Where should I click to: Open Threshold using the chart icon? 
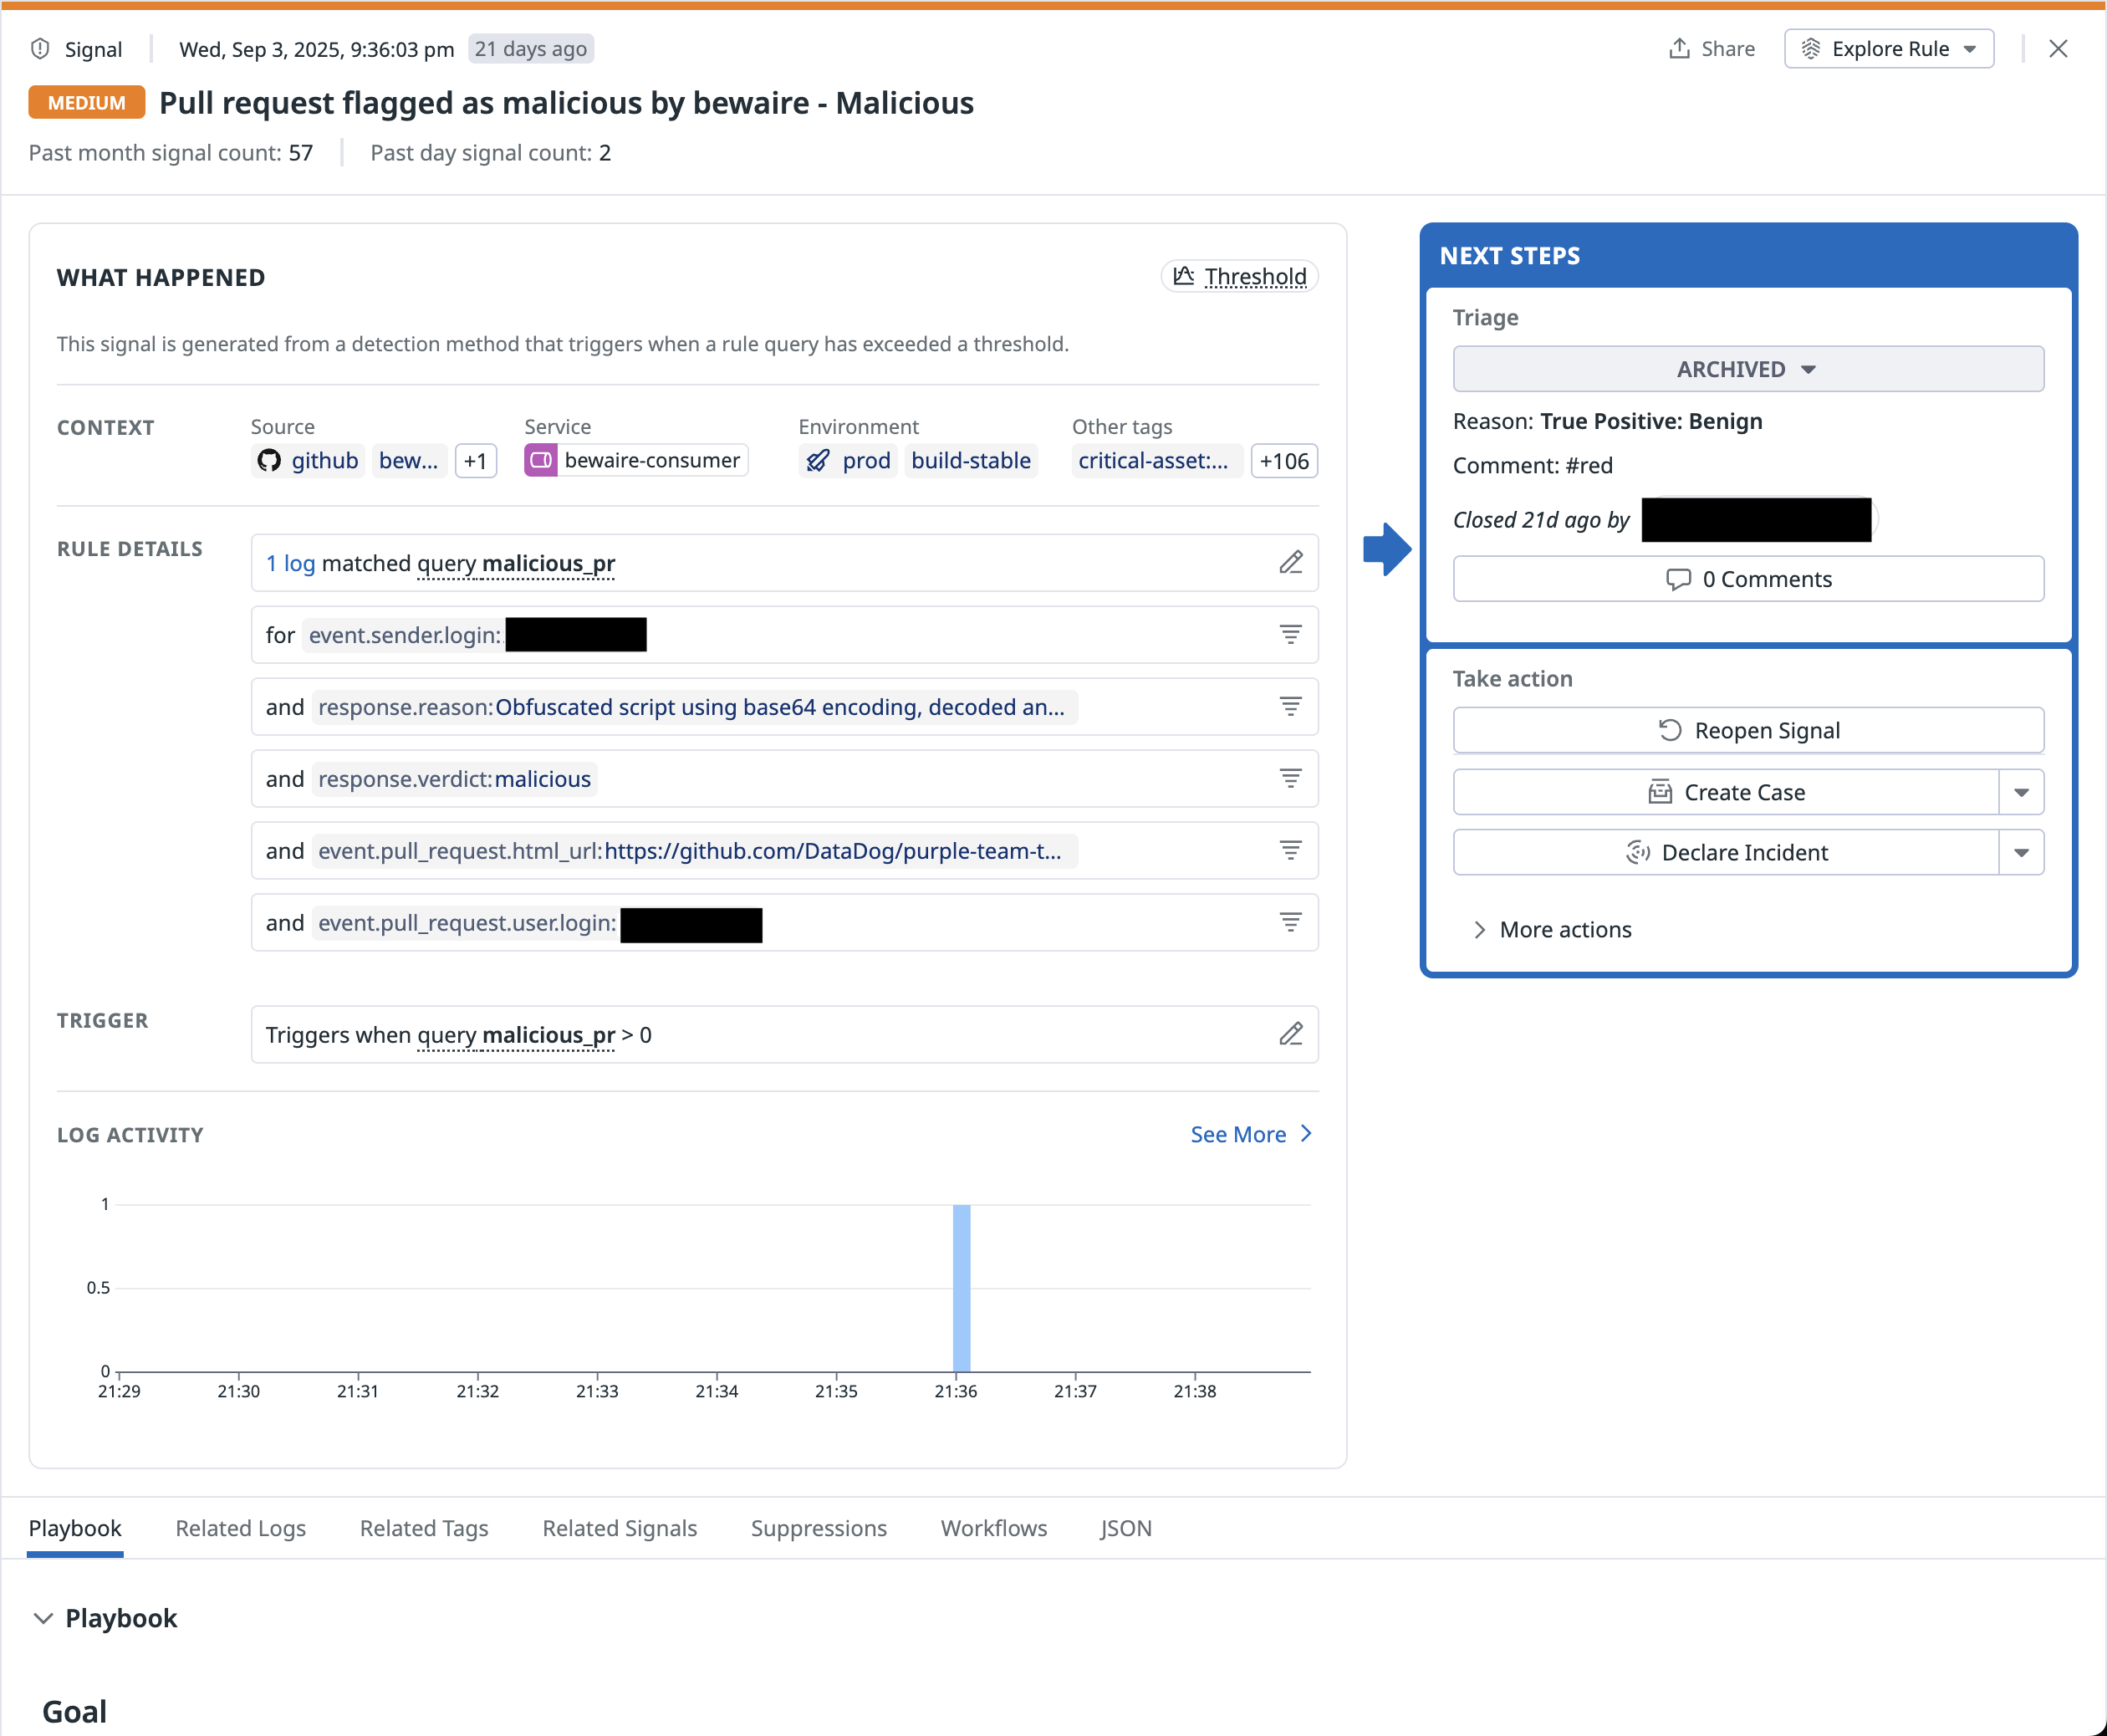pyautogui.click(x=1183, y=276)
